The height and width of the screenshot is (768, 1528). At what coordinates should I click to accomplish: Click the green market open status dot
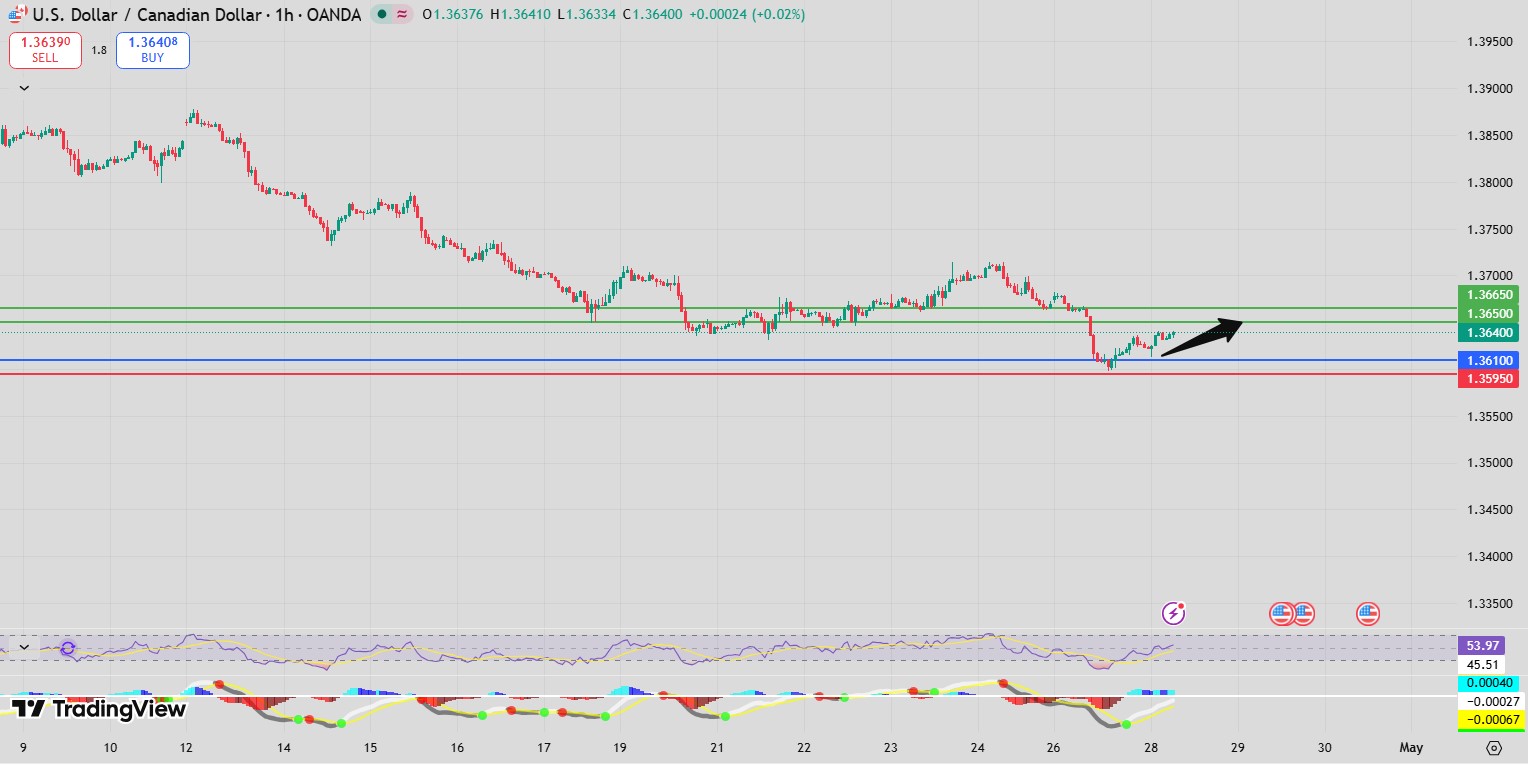coord(382,15)
